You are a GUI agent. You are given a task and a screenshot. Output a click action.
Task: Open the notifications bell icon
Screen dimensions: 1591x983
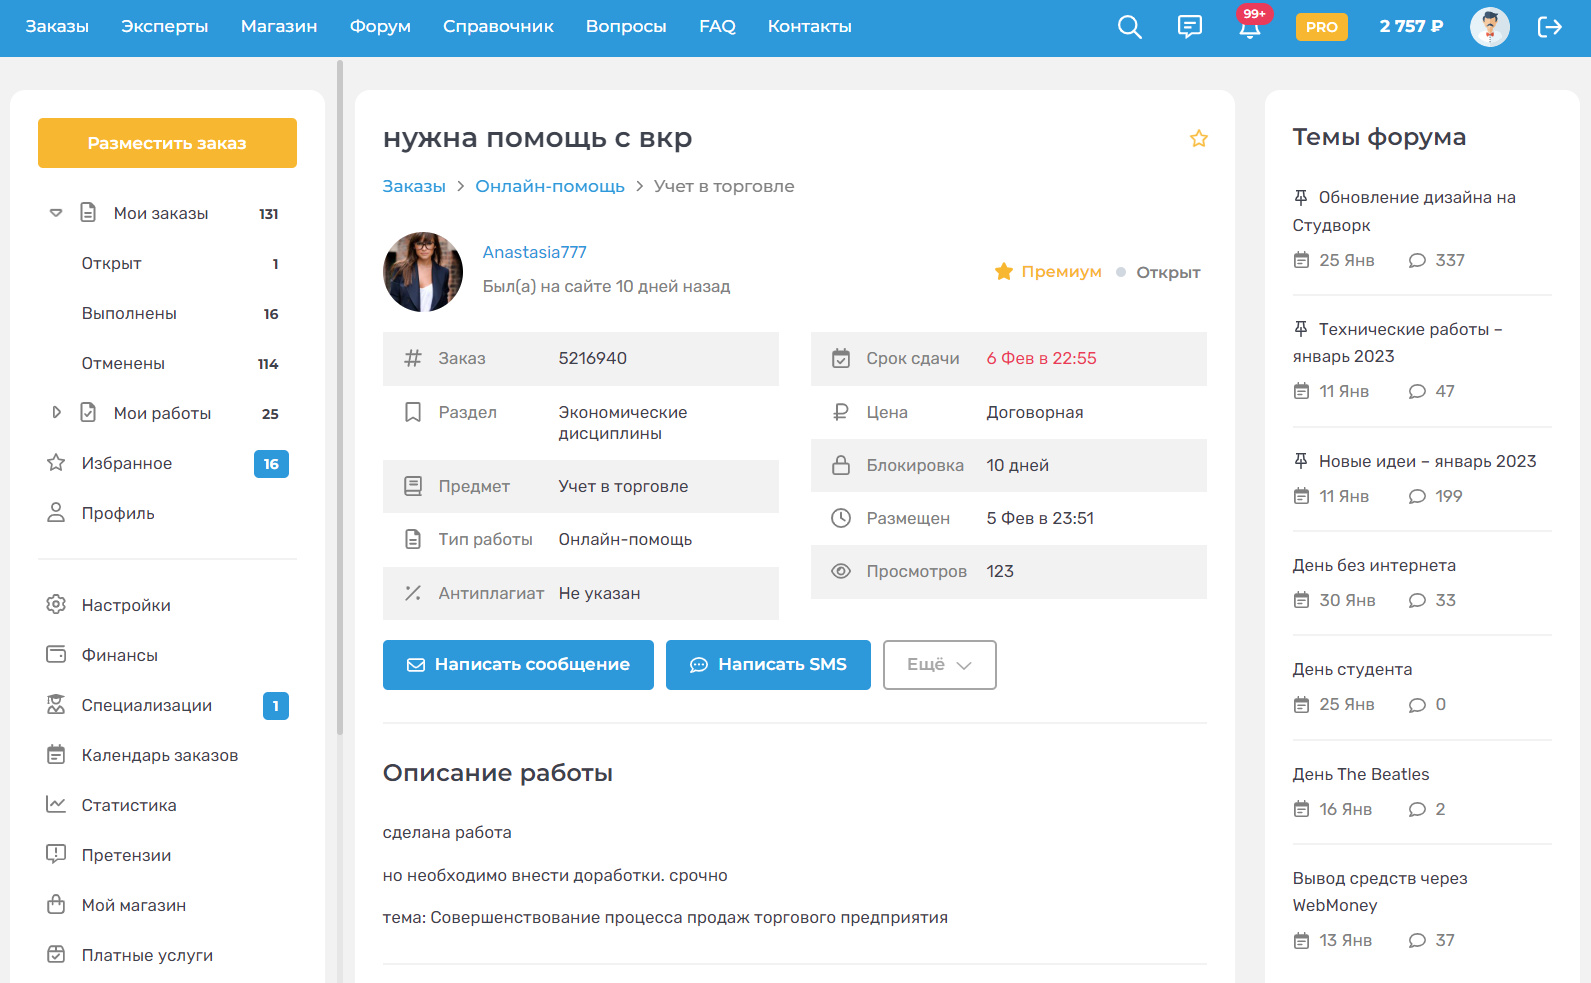coord(1249,27)
